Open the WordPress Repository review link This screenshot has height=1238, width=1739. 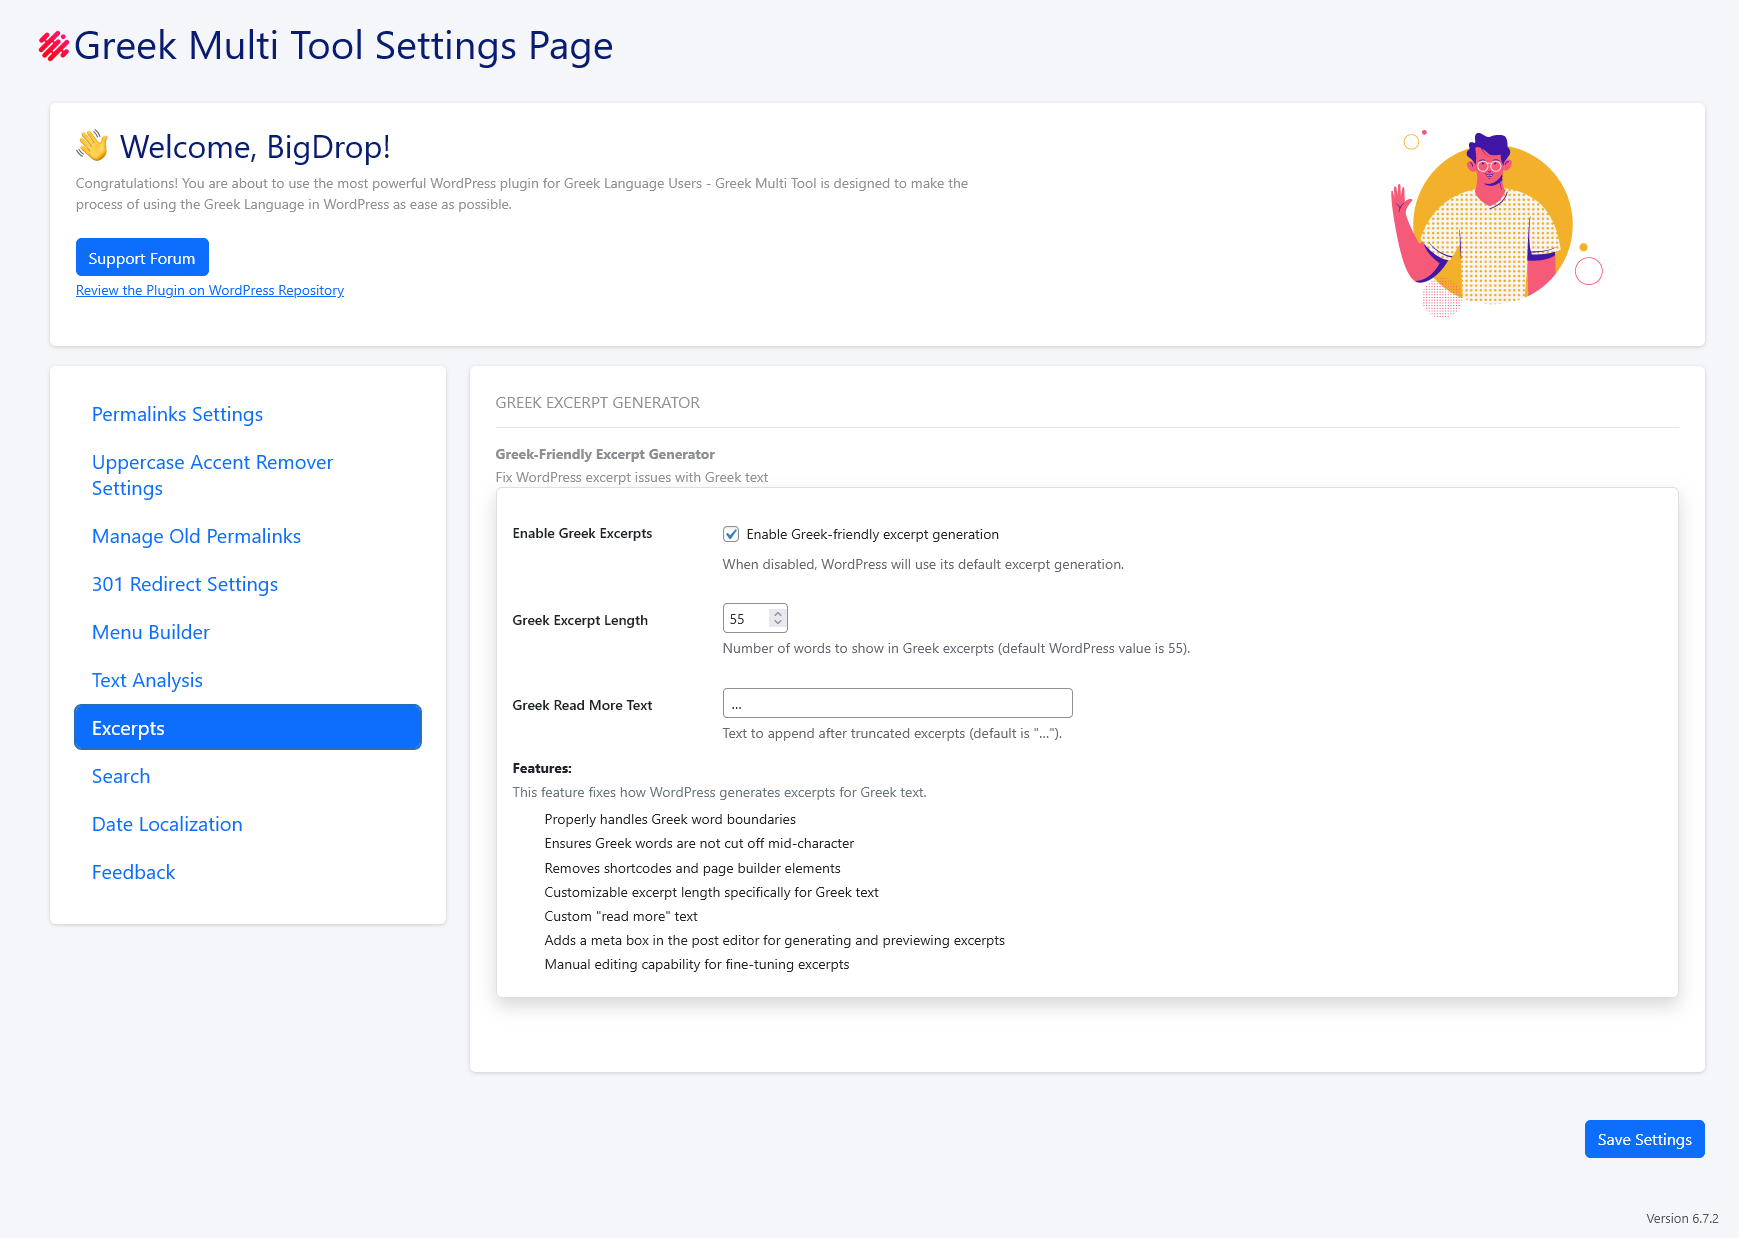(x=209, y=290)
